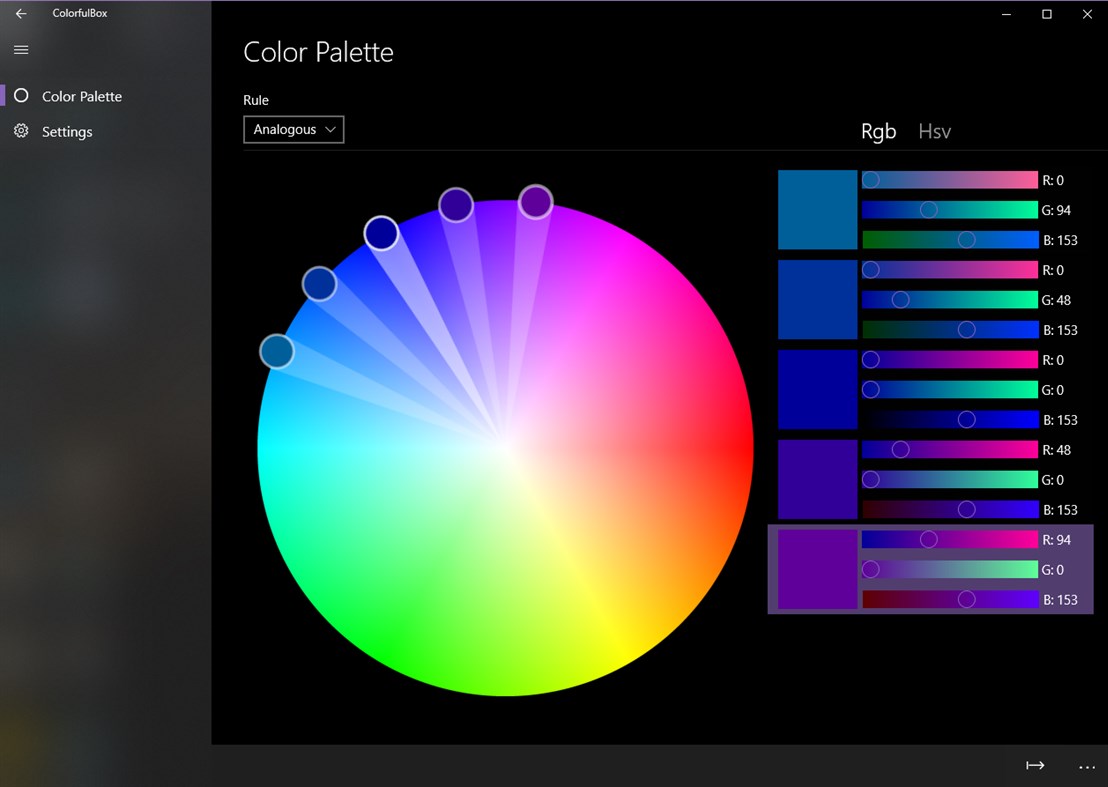Click the Color Palette circle icon
1108x787 pixels.
(21, 96)
